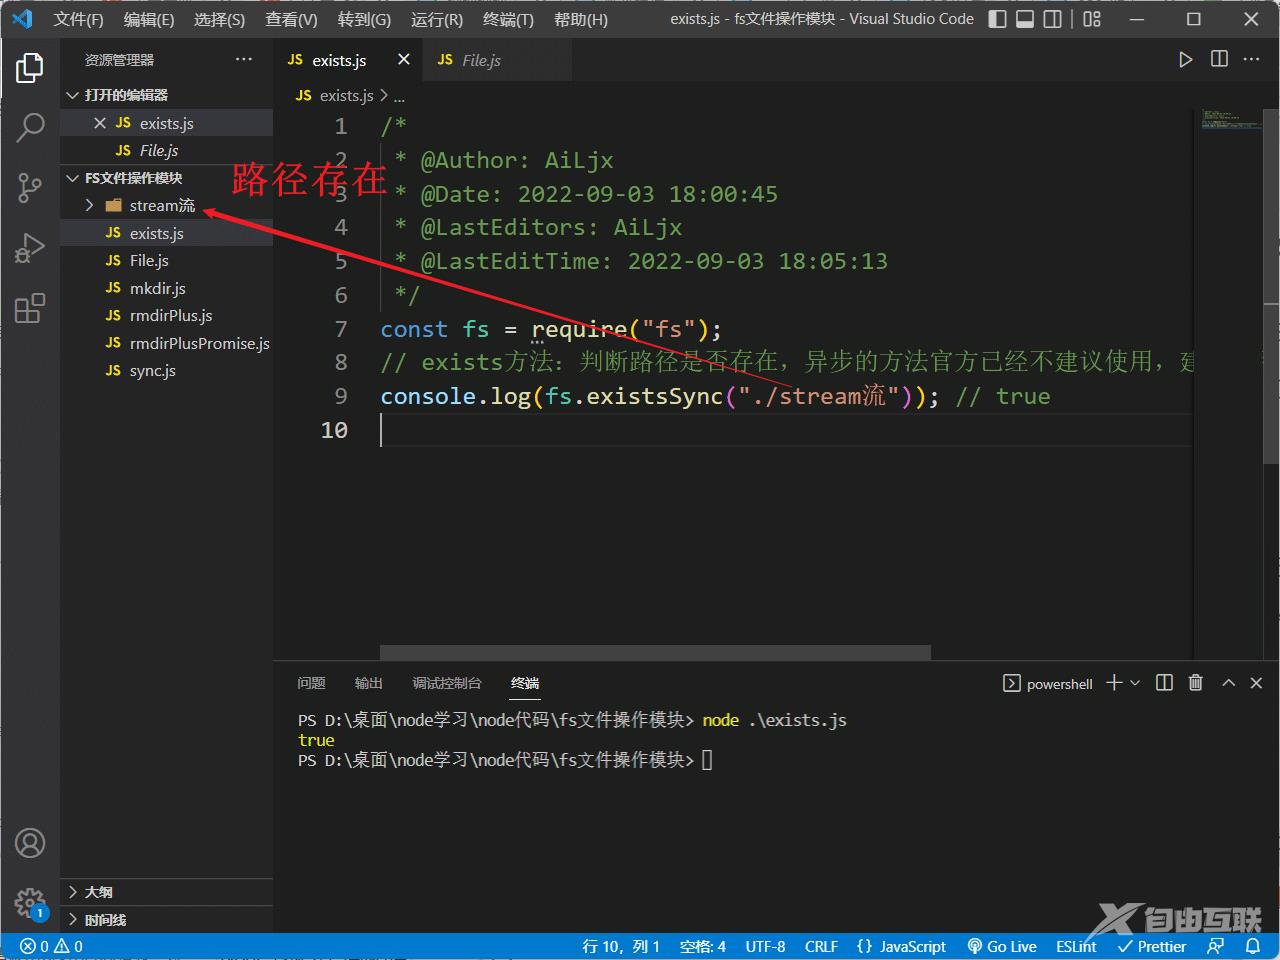Switch to the 问题 panel tab
This screenshot has height=960, width=1280.
coord(311,683)
